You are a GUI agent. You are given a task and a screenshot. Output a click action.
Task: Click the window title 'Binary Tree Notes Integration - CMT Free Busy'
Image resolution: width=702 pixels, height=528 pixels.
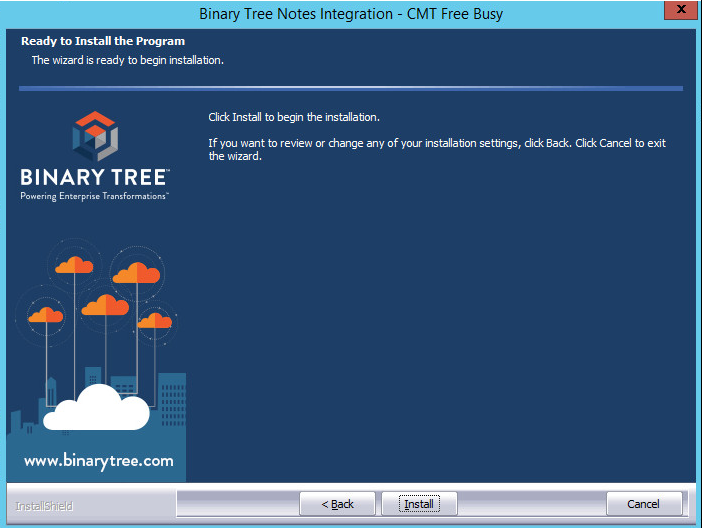coord(351,14)
